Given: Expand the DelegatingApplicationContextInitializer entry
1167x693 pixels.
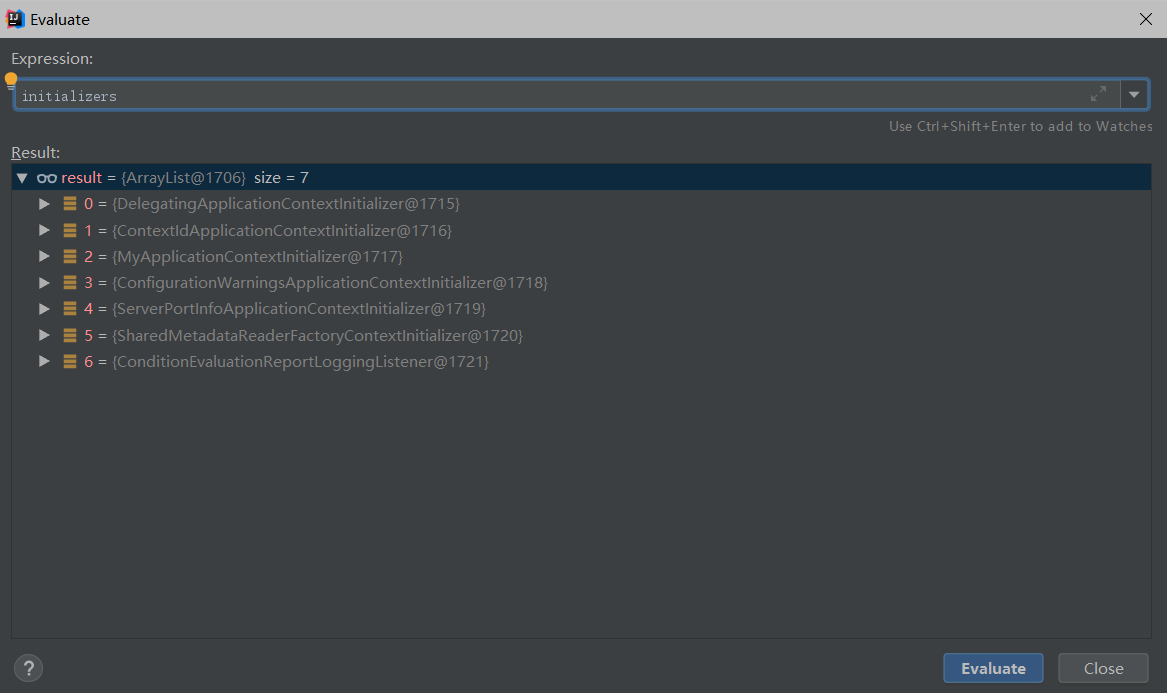Looking at the screenshot, I should (x=44, y=203).
